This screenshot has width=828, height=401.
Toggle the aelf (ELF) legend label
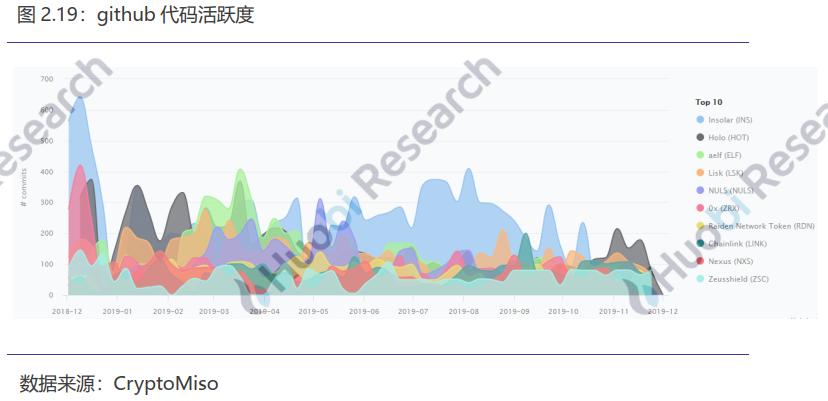tap(726, 155)
